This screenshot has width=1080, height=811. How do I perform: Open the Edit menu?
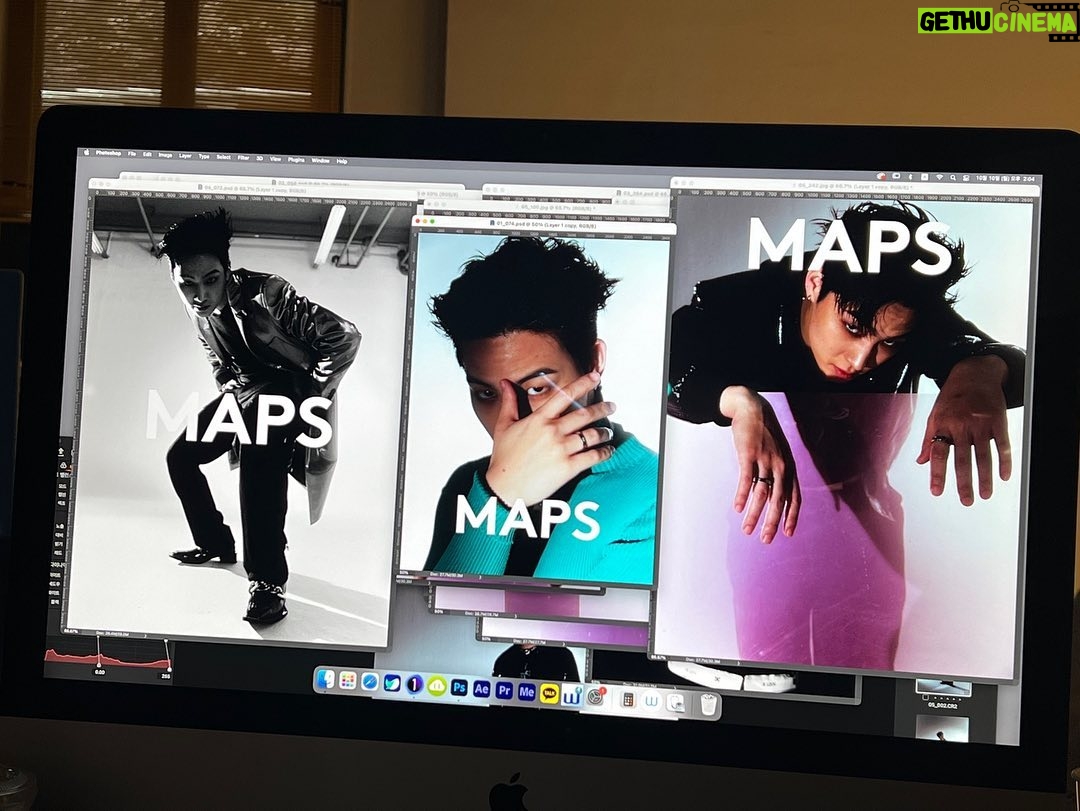click(x=147, y=154)
